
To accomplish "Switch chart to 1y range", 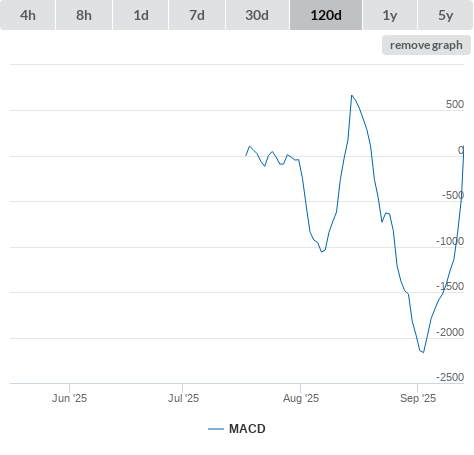I will tap(390, 15).
